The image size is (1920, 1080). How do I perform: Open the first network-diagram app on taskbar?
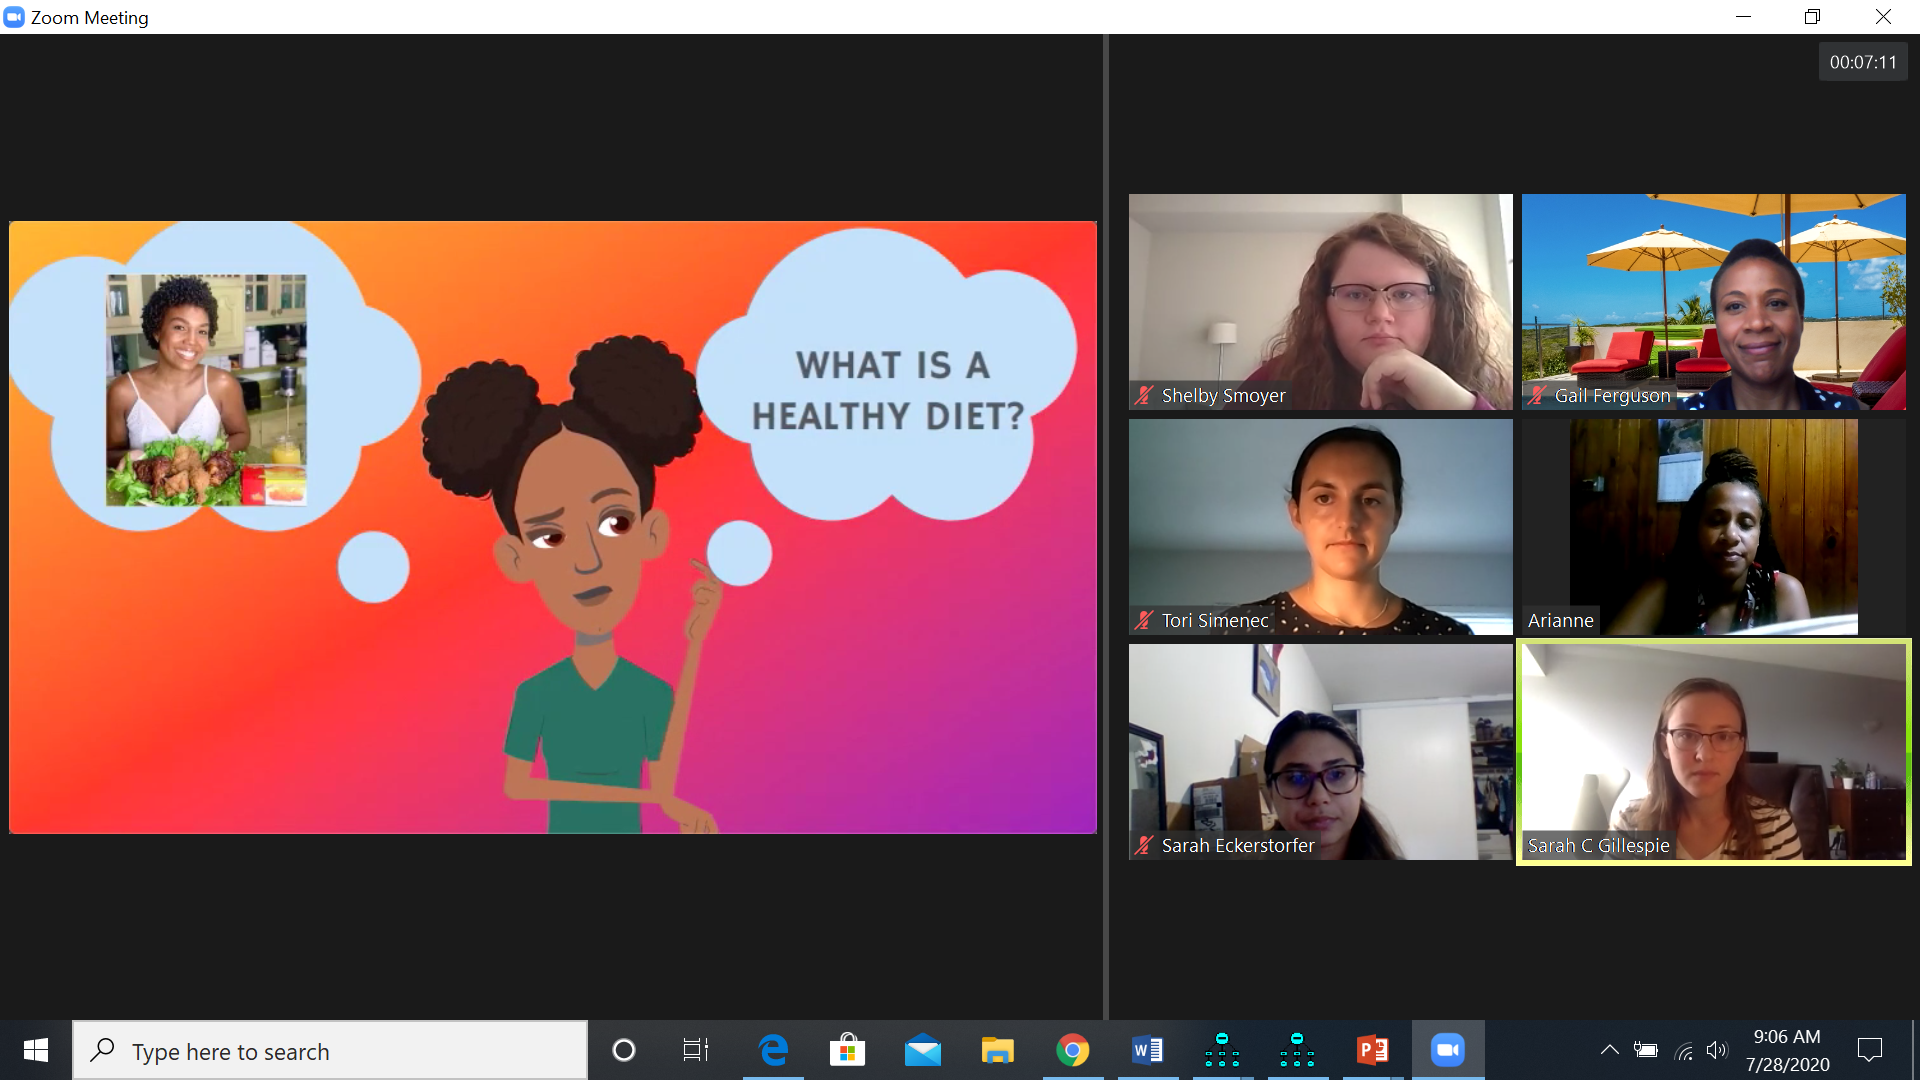[1222, 1050]
